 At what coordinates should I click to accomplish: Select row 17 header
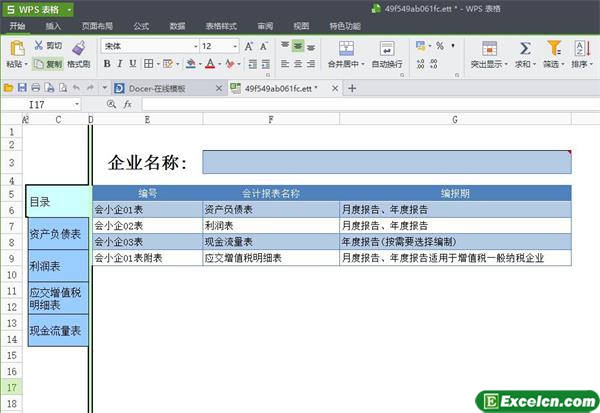click(11, 387)
